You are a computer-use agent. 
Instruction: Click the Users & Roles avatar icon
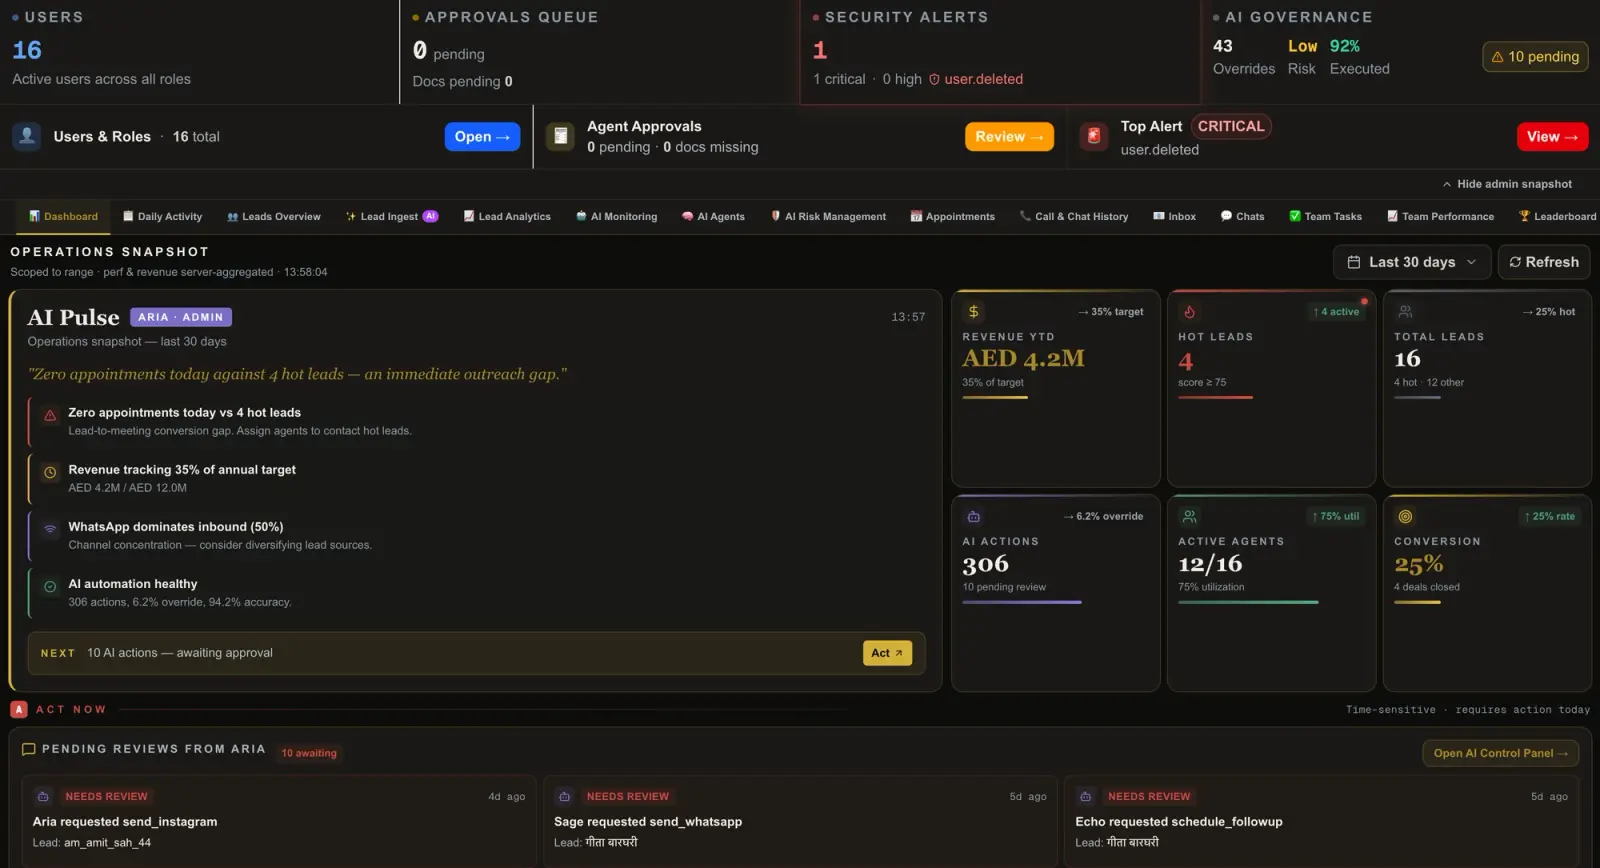[x=27, y=136]
